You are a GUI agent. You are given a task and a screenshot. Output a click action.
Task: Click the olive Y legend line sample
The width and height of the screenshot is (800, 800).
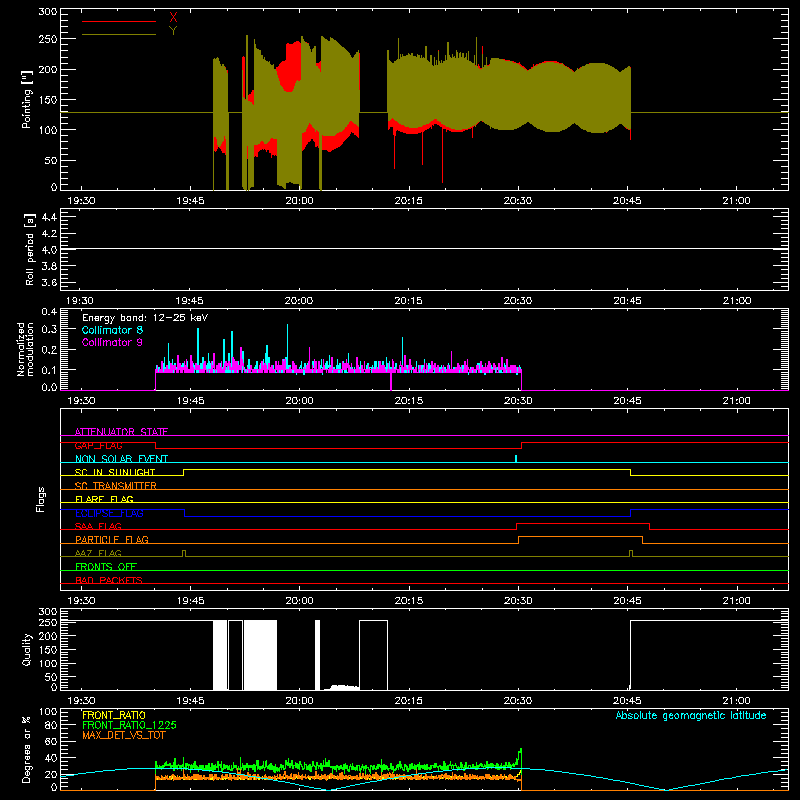pyautogui.click(x=119, y=35)
